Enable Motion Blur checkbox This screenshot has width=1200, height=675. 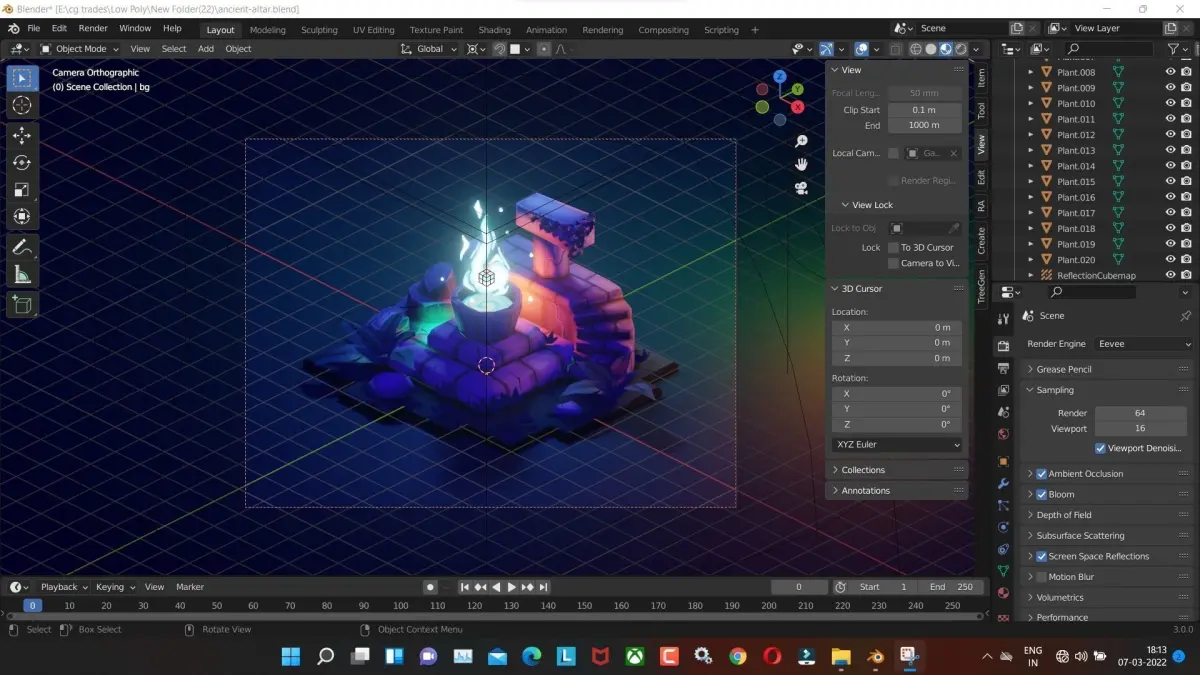tap(1042, 577)
